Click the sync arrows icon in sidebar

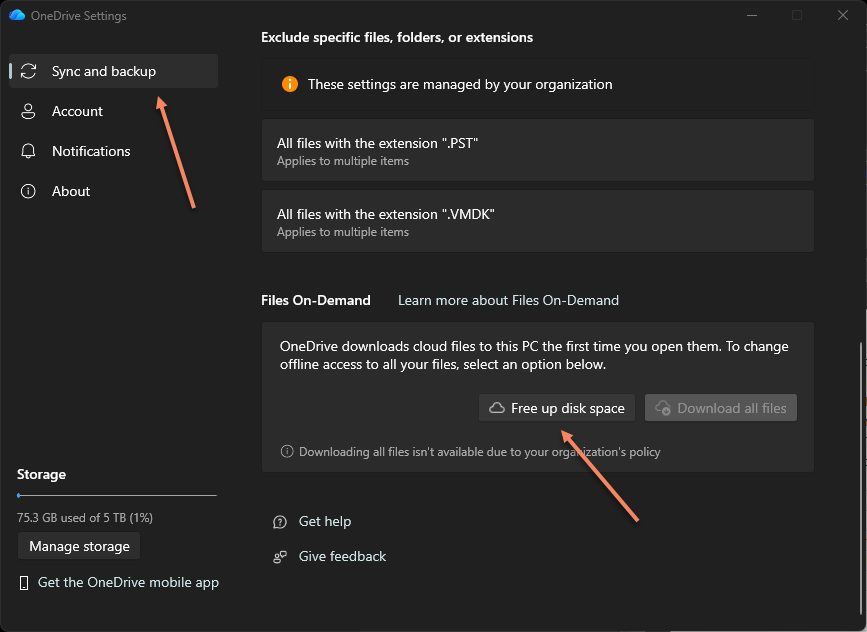(x=28, y=71)
